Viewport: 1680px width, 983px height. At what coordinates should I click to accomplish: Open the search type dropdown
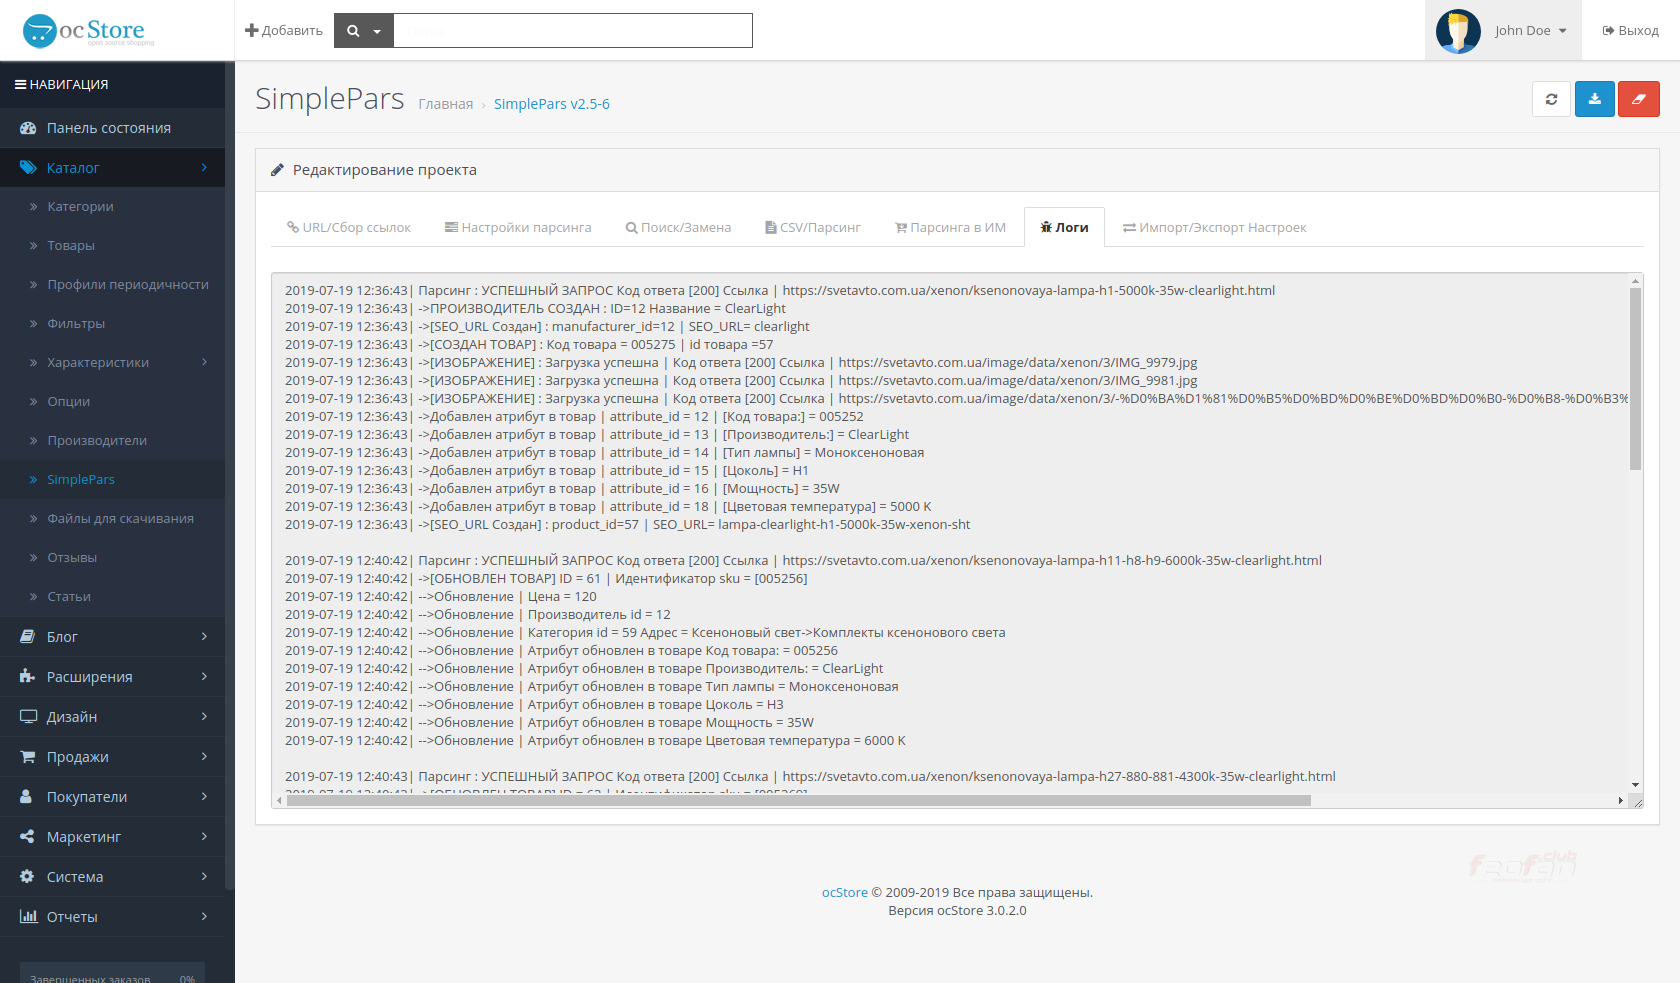coord(364,31)
